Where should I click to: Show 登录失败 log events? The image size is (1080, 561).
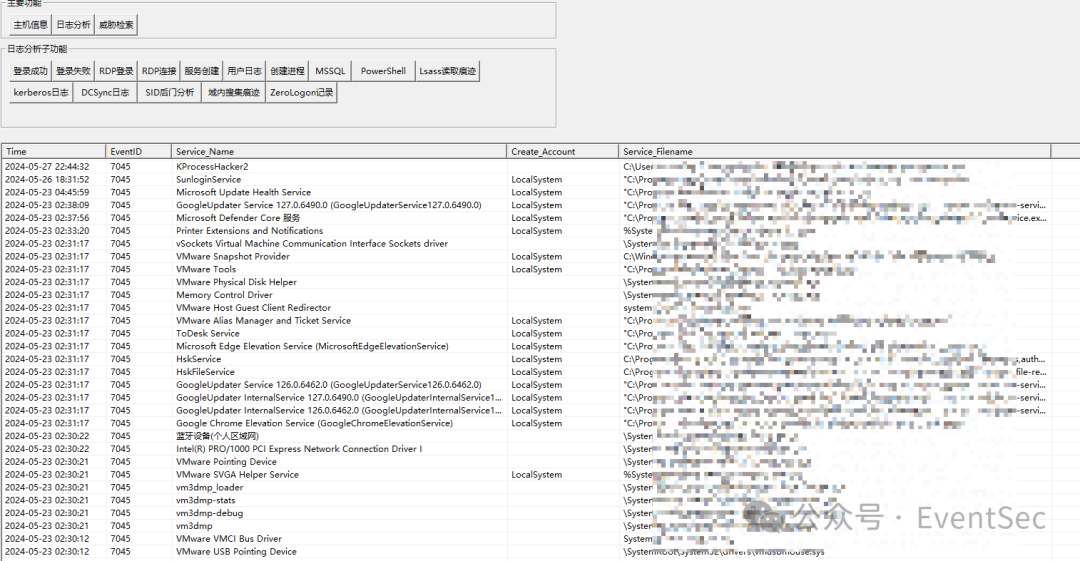(73, 71)
